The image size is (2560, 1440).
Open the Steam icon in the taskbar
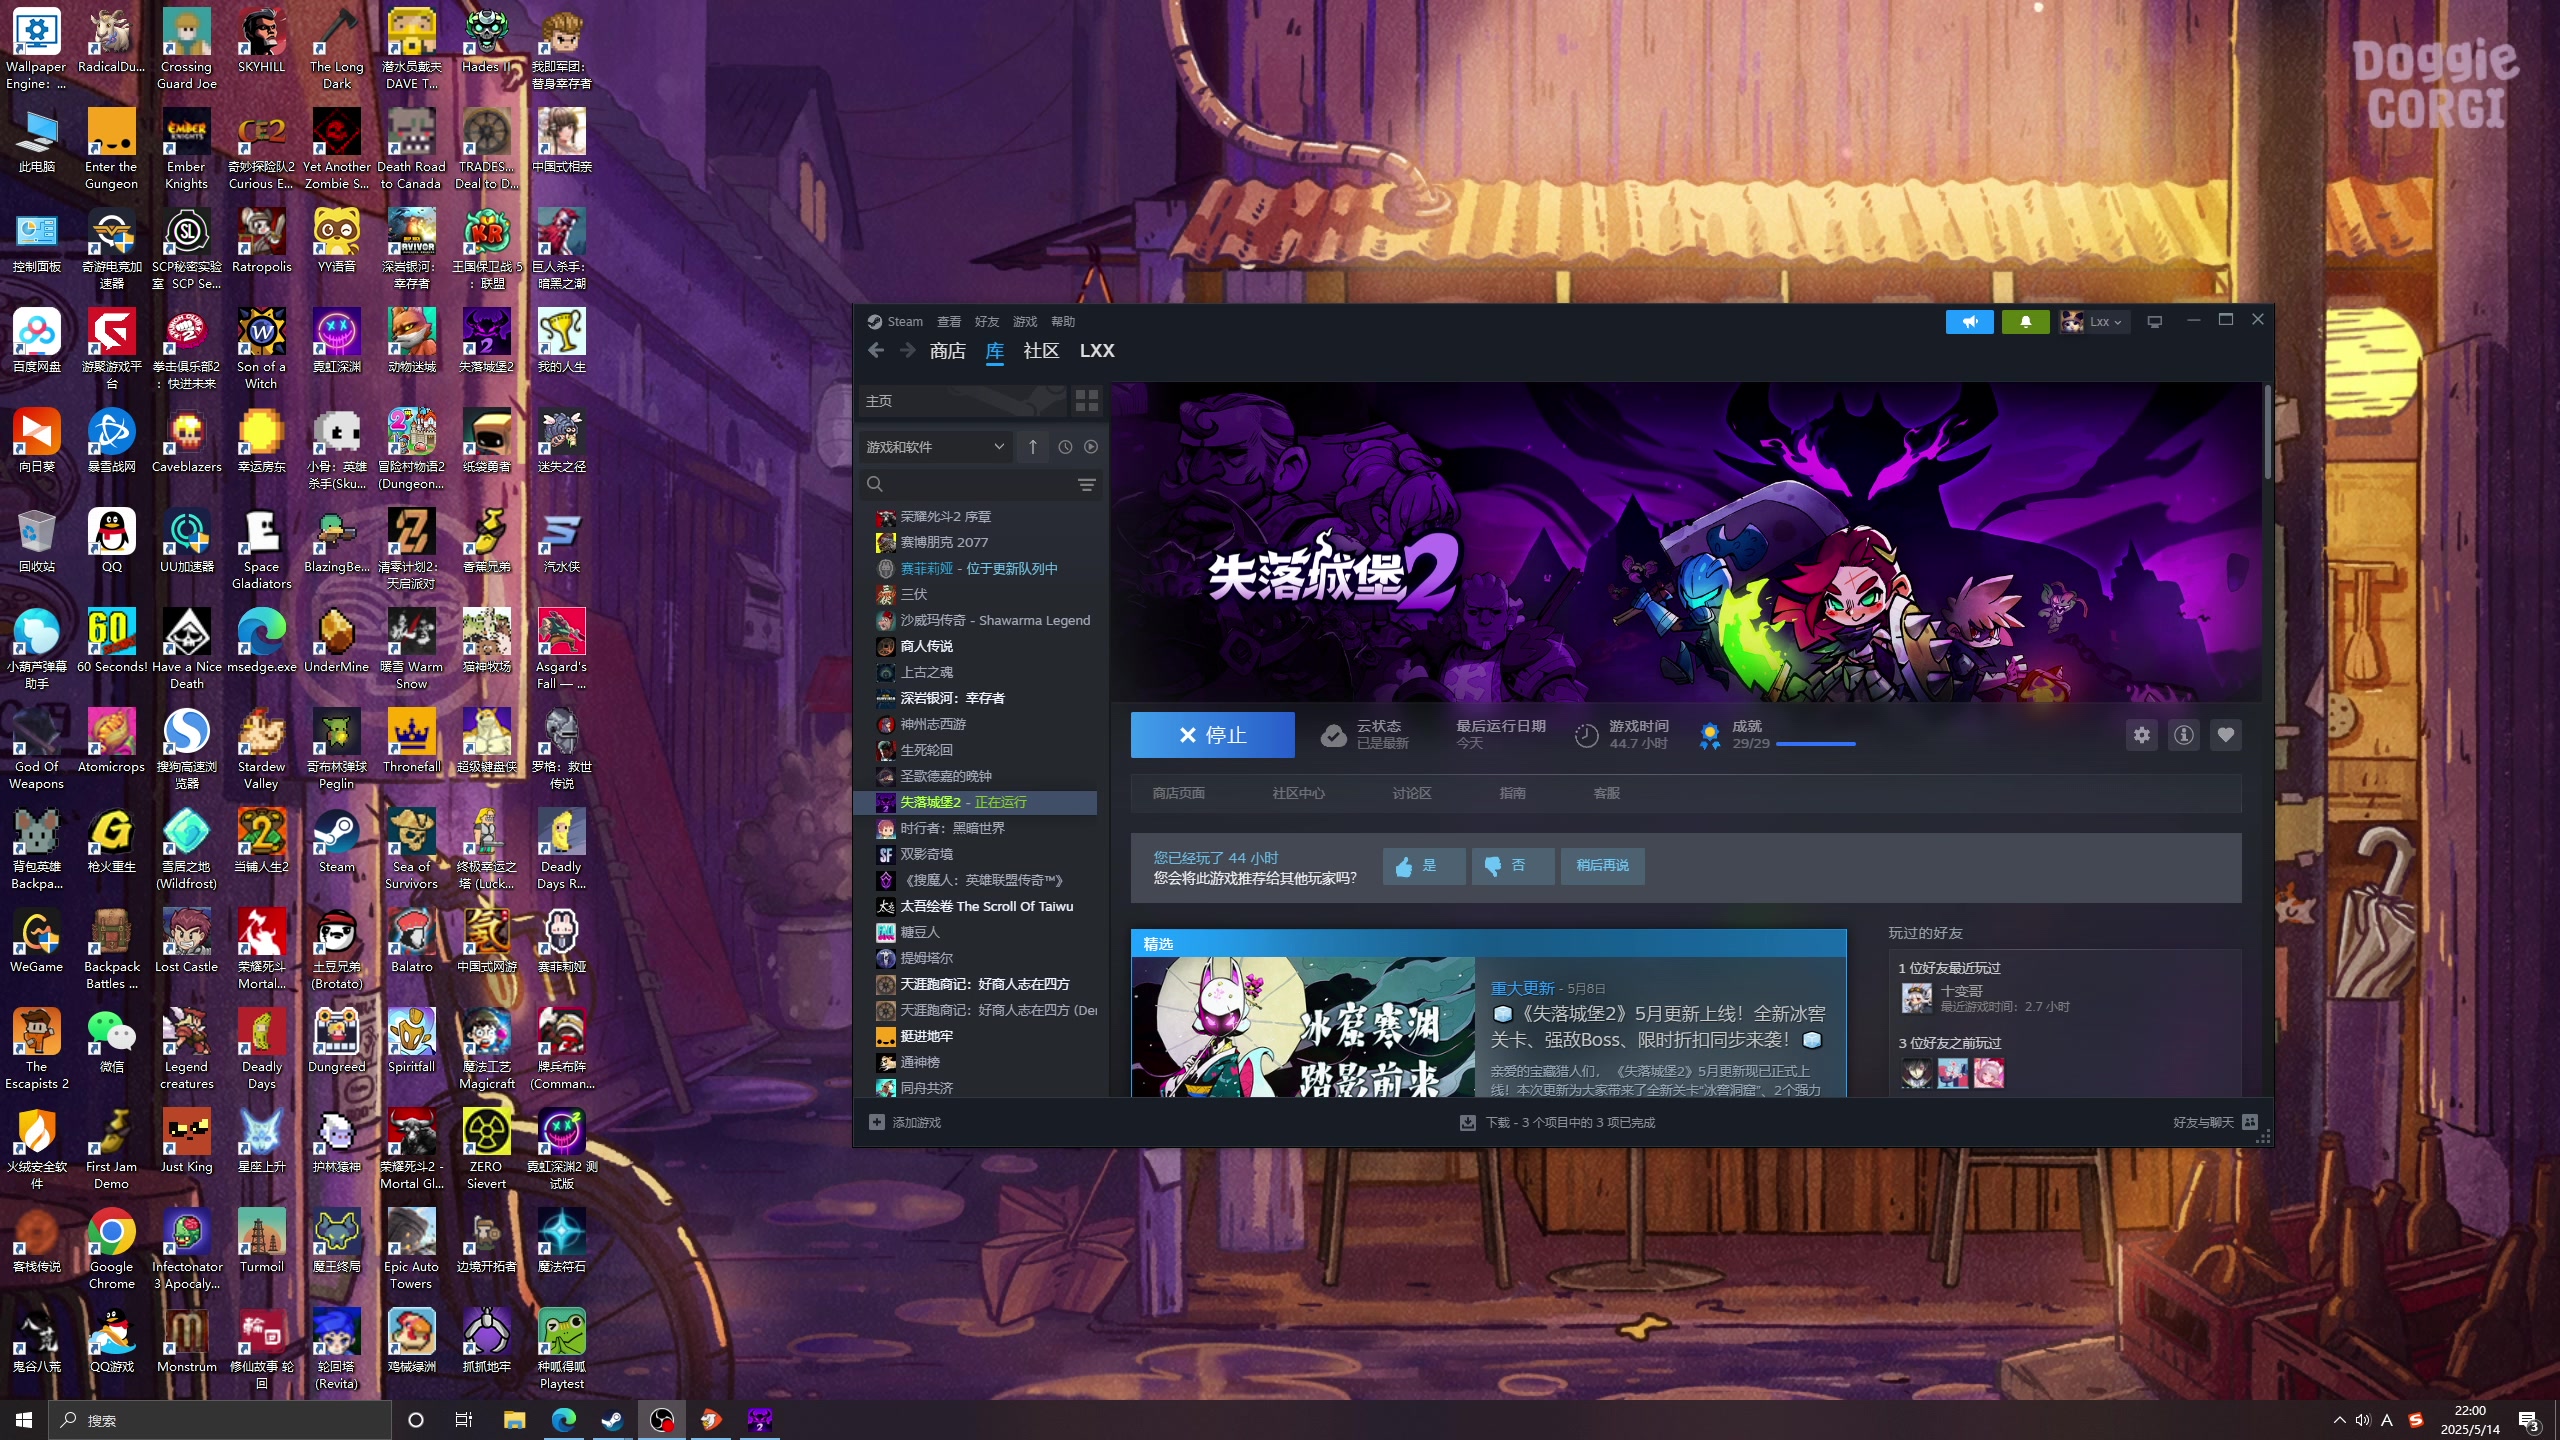(612, 1420)
